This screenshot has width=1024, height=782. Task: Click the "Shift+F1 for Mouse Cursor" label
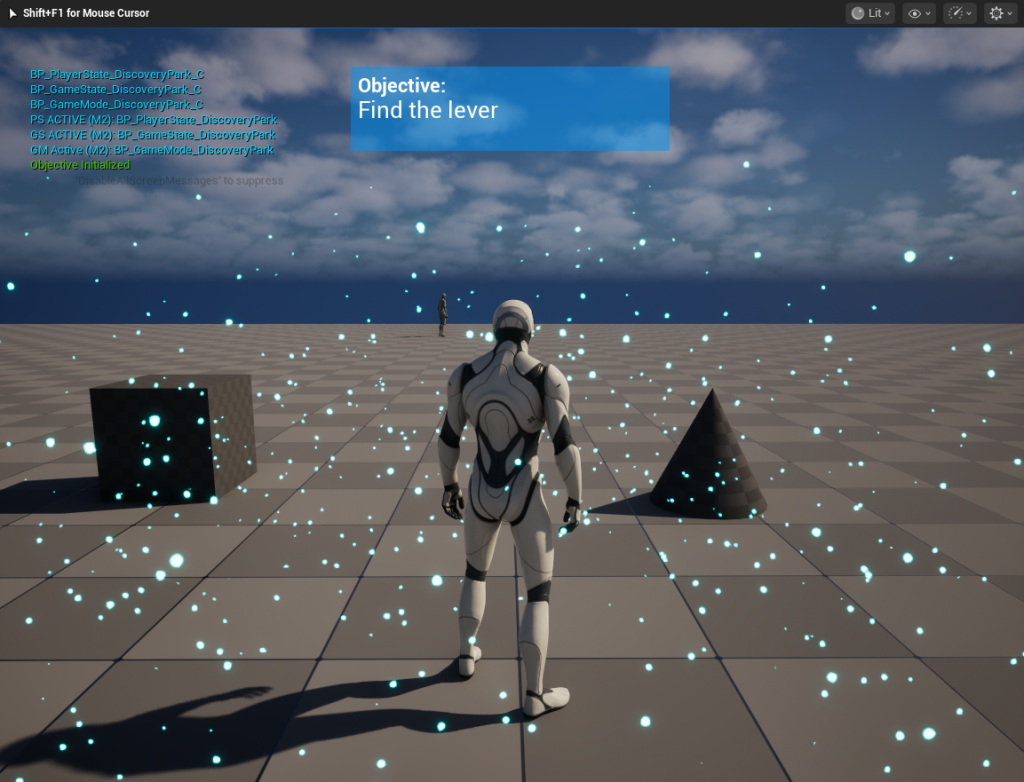click(86, 13)
